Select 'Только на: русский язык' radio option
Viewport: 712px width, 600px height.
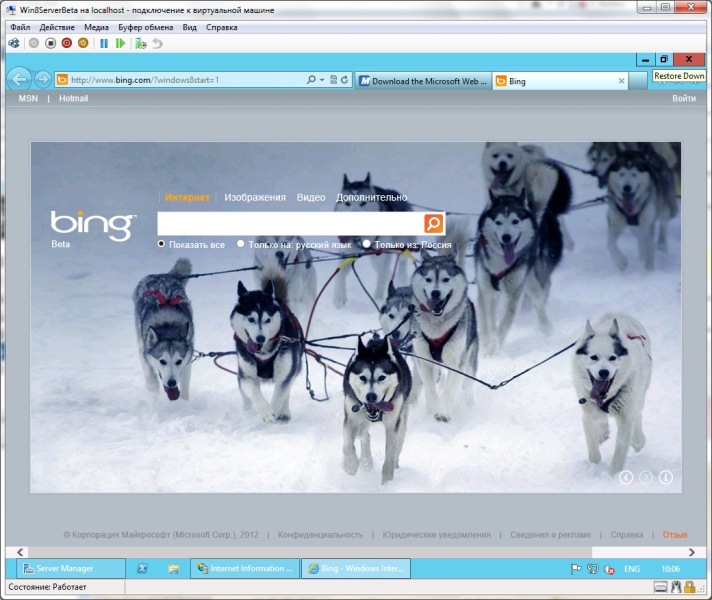241,244
